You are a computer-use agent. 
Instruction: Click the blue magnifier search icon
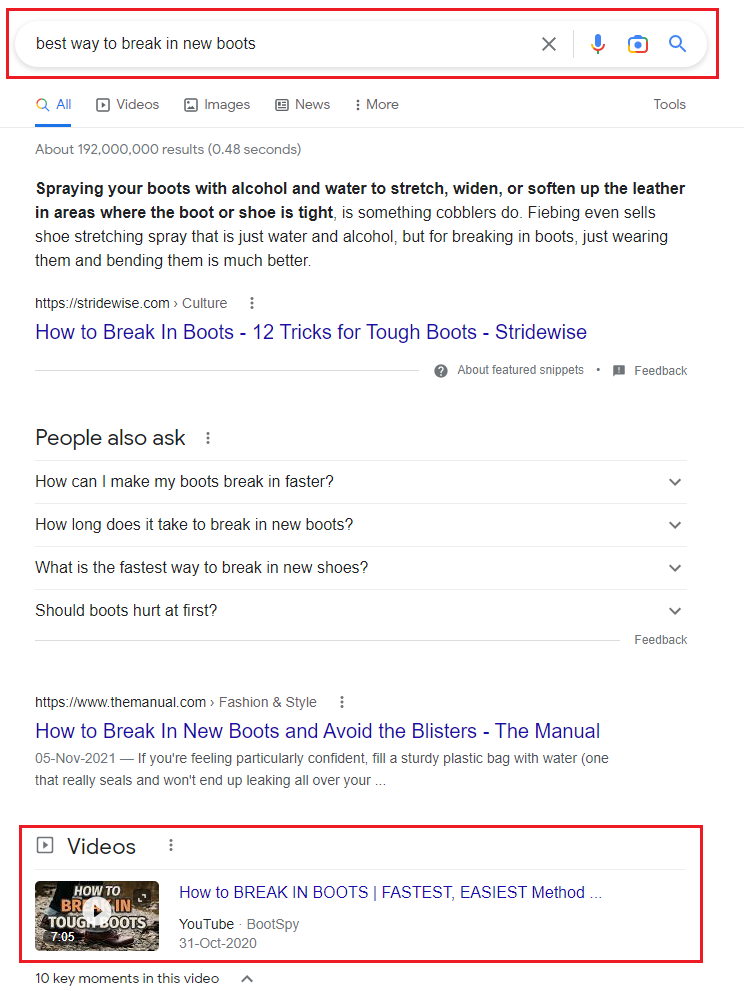[677, 44]
